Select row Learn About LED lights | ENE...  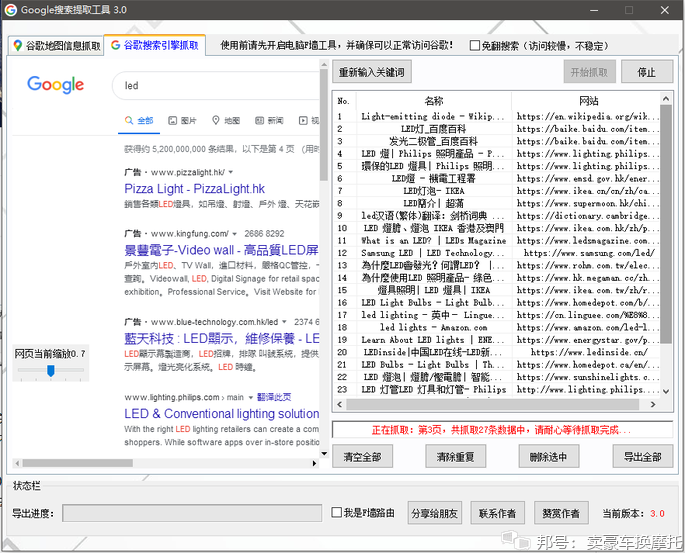click(x=497, y=339)
